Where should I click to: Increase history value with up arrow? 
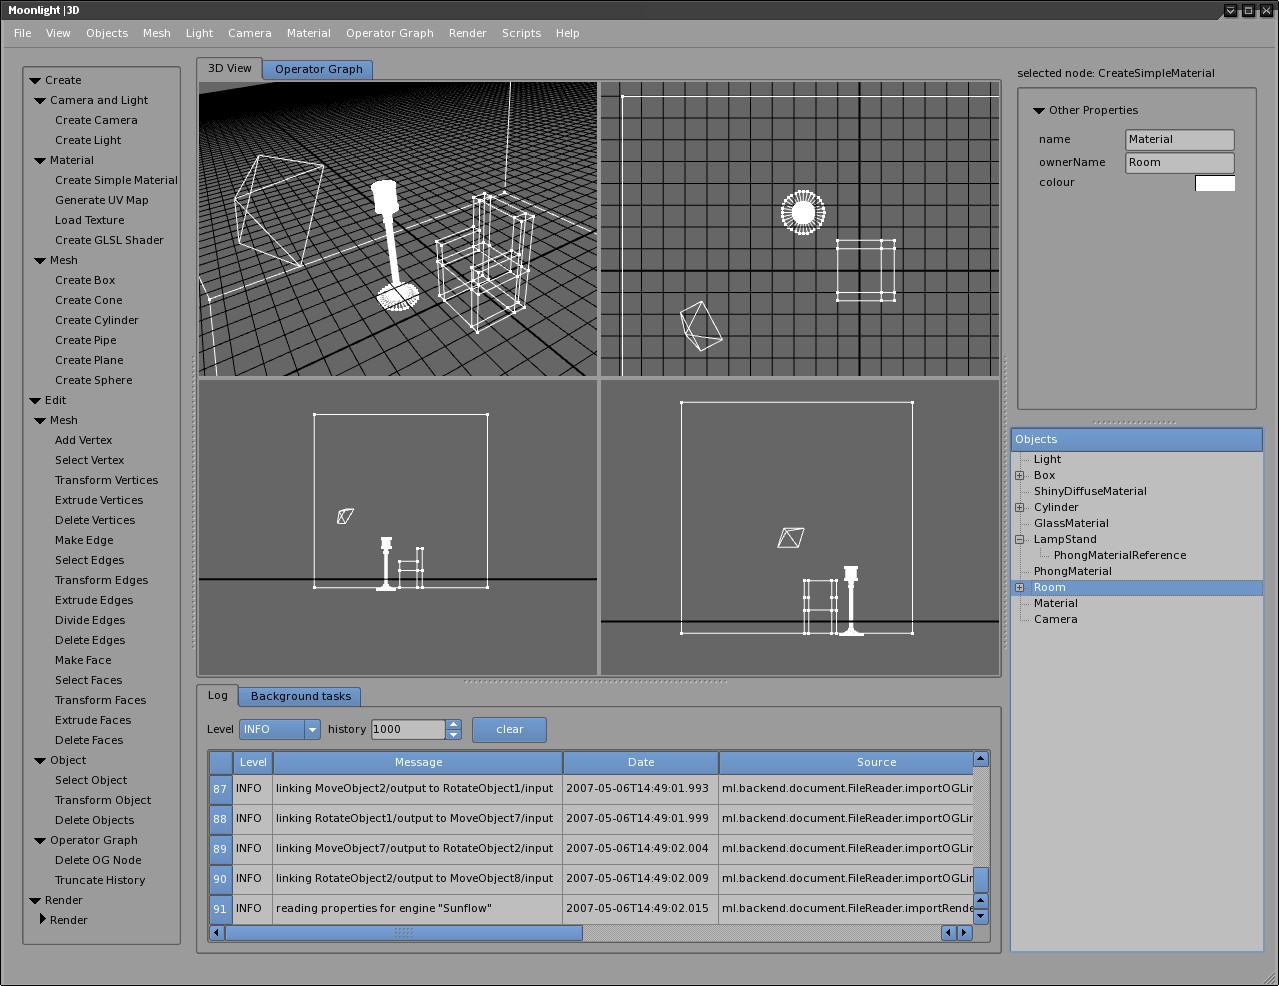tap(453, 724)
